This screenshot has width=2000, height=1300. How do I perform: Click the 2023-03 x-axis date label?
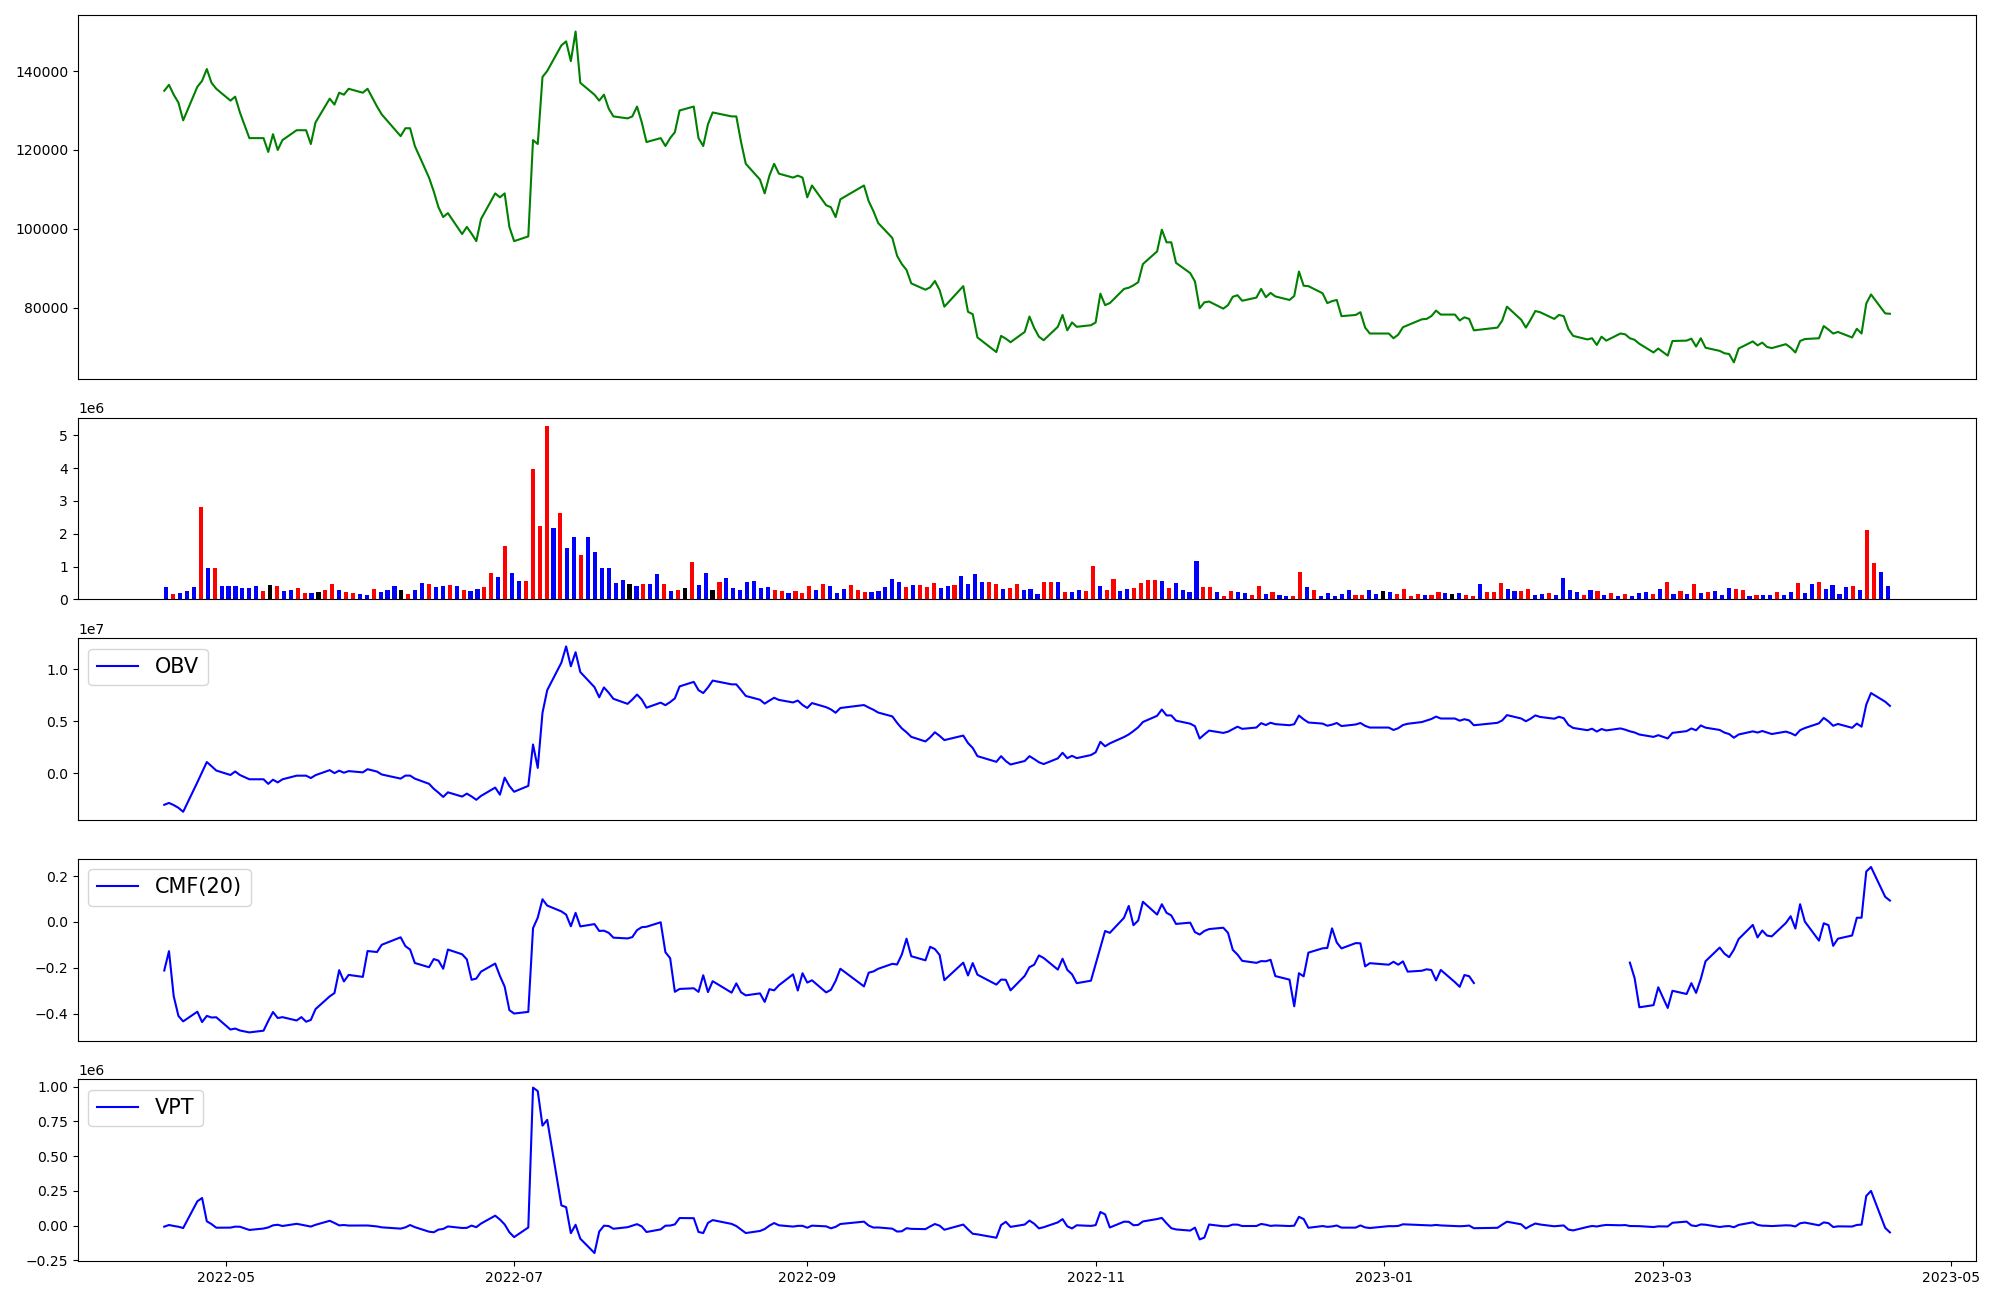pyautogui.click(x=1662, y=1276)
